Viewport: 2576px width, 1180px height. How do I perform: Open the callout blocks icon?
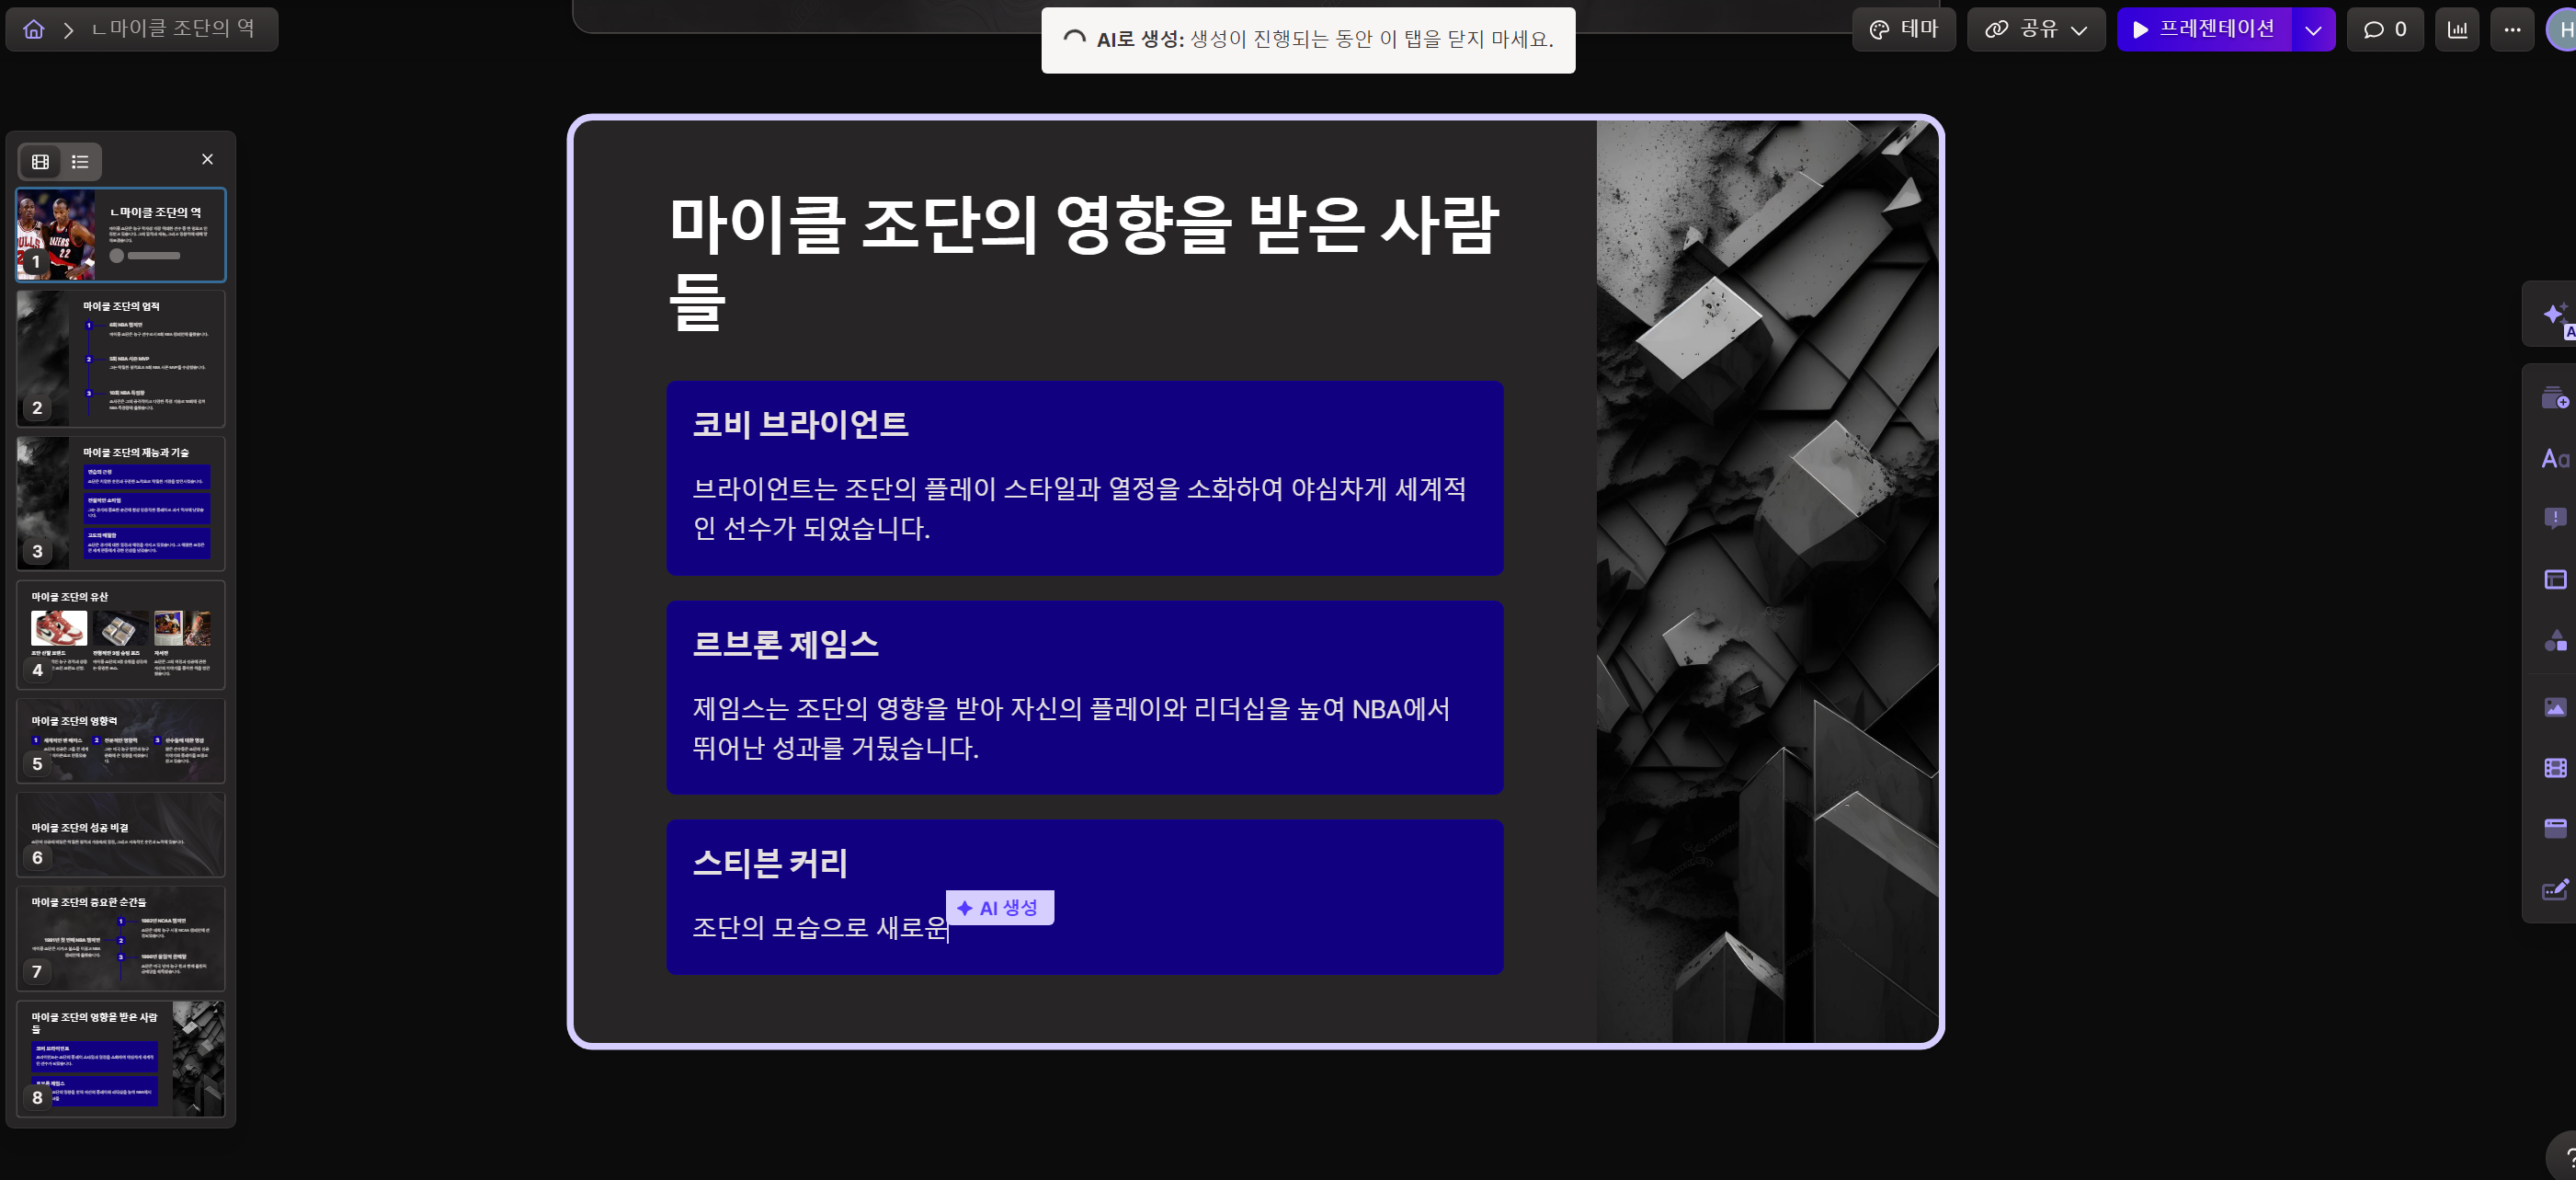coord(2555,518)
